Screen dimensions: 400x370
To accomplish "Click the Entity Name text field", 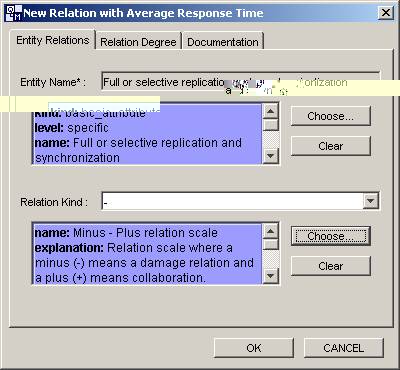I will pos(240,81).
